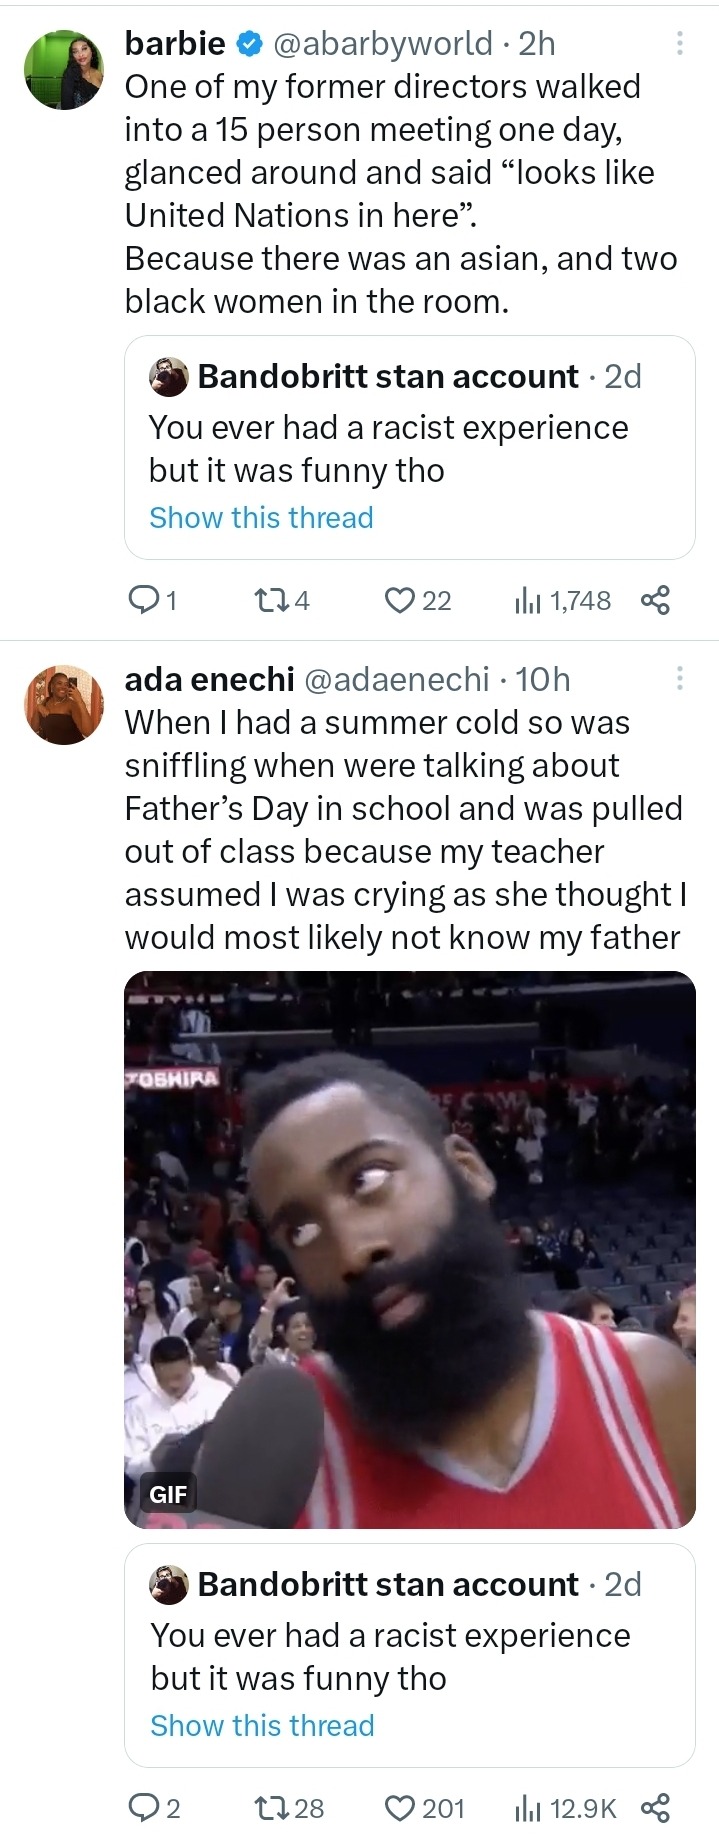Reply to barbie's tweet
This screenshot has width=719, height=1848.
pos(145,600)
